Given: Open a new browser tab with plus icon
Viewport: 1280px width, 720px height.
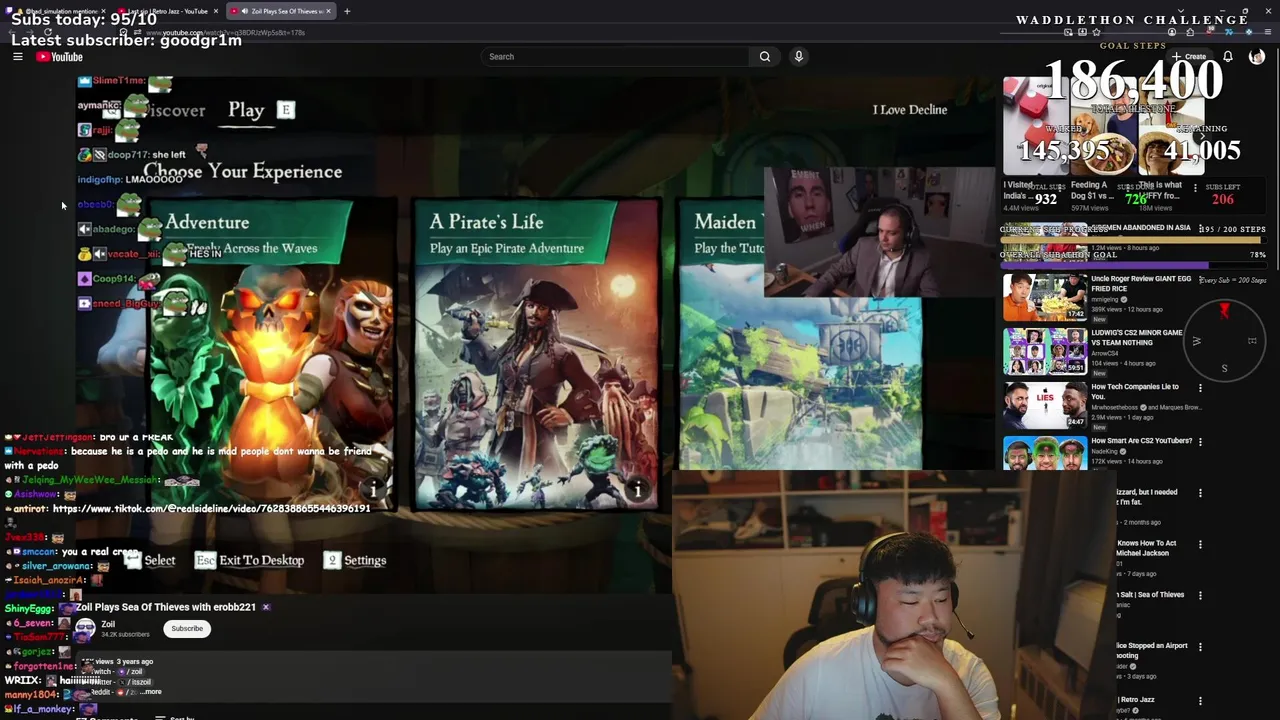Looking at the screenshot, I should click(x=347, y=11).
